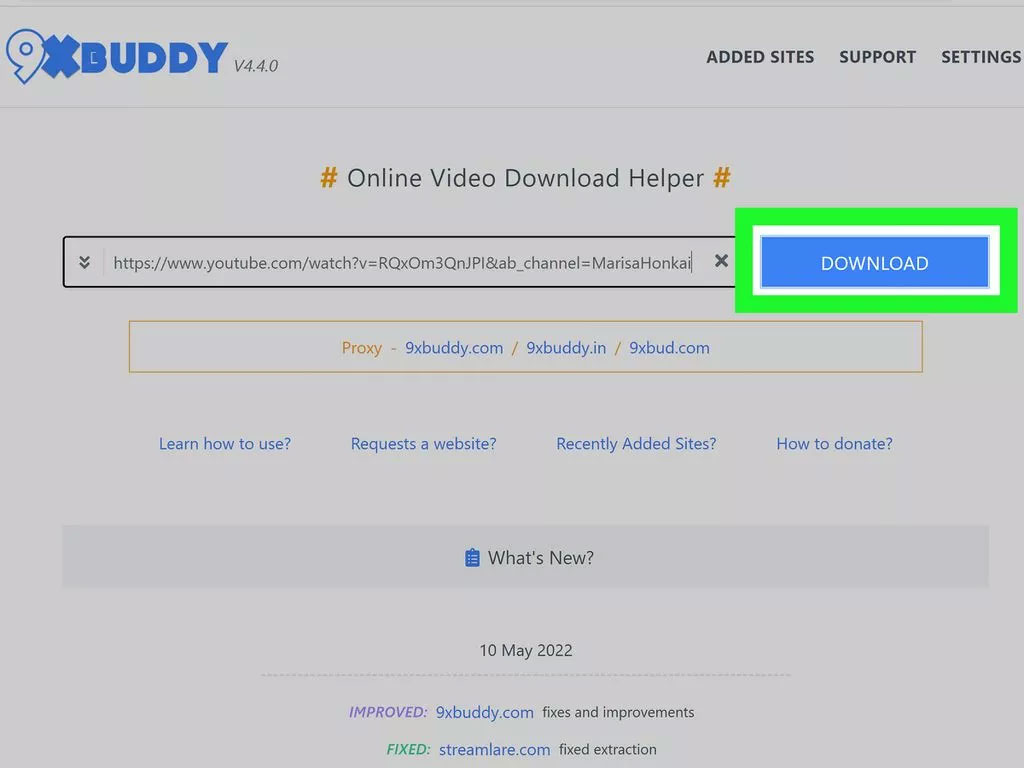Expand the double-chevron dropdown in URL box
The width and height of the screenshot is (1024, 768).
pos(84,263)
